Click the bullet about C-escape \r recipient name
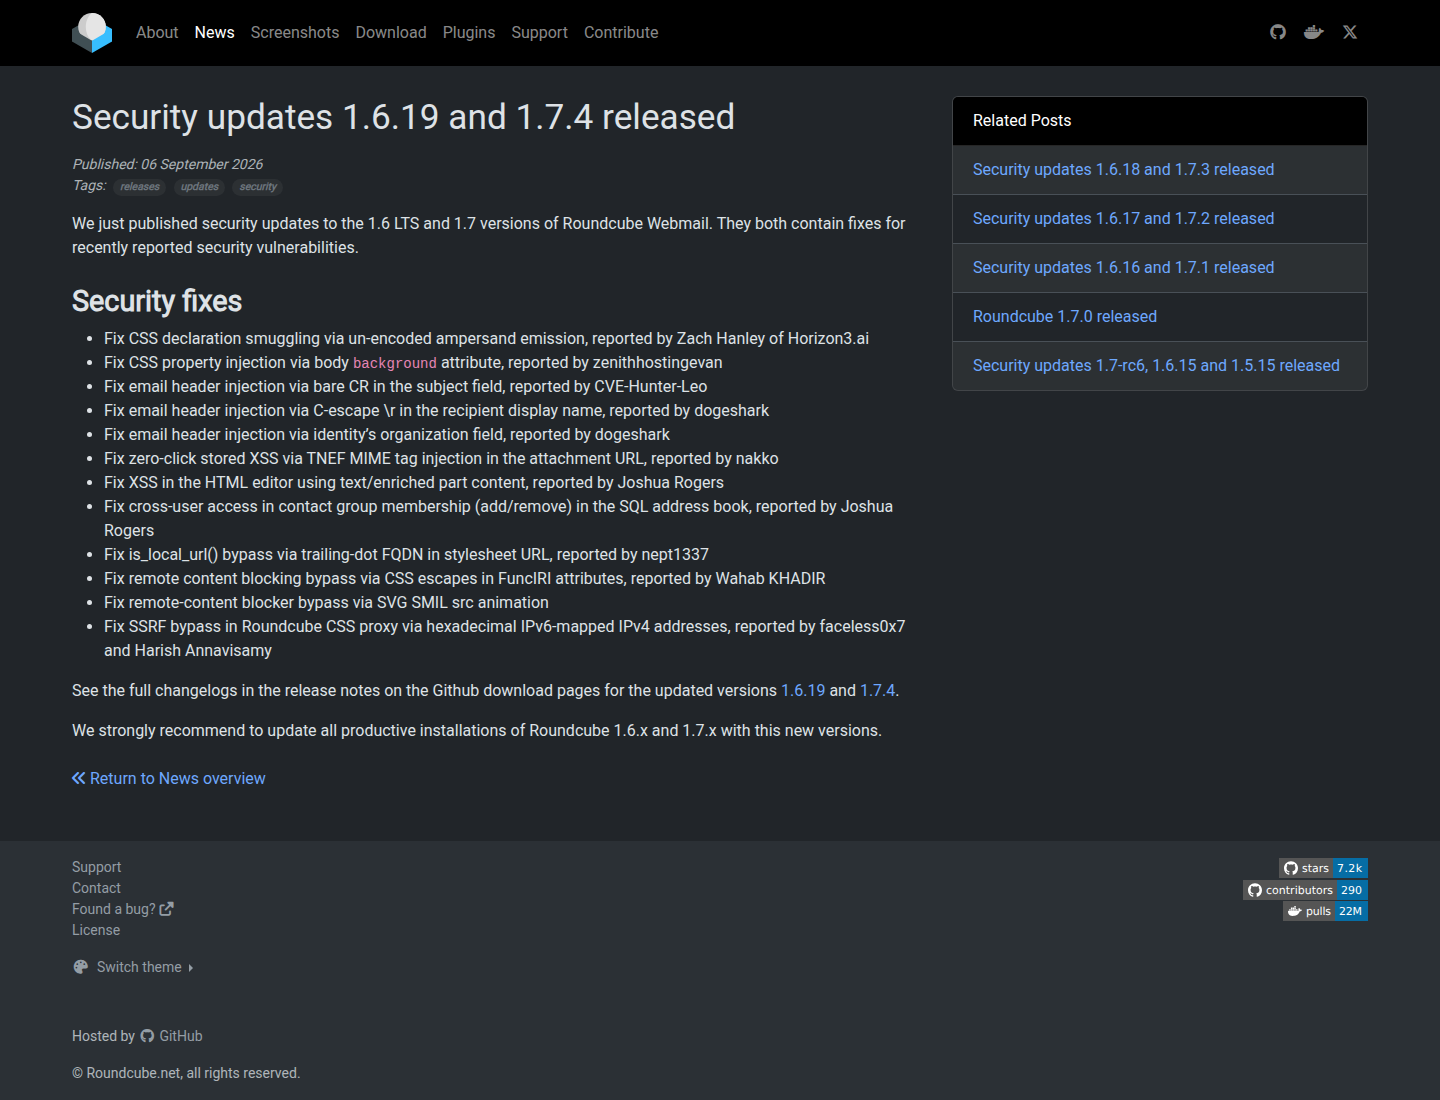 436,410
